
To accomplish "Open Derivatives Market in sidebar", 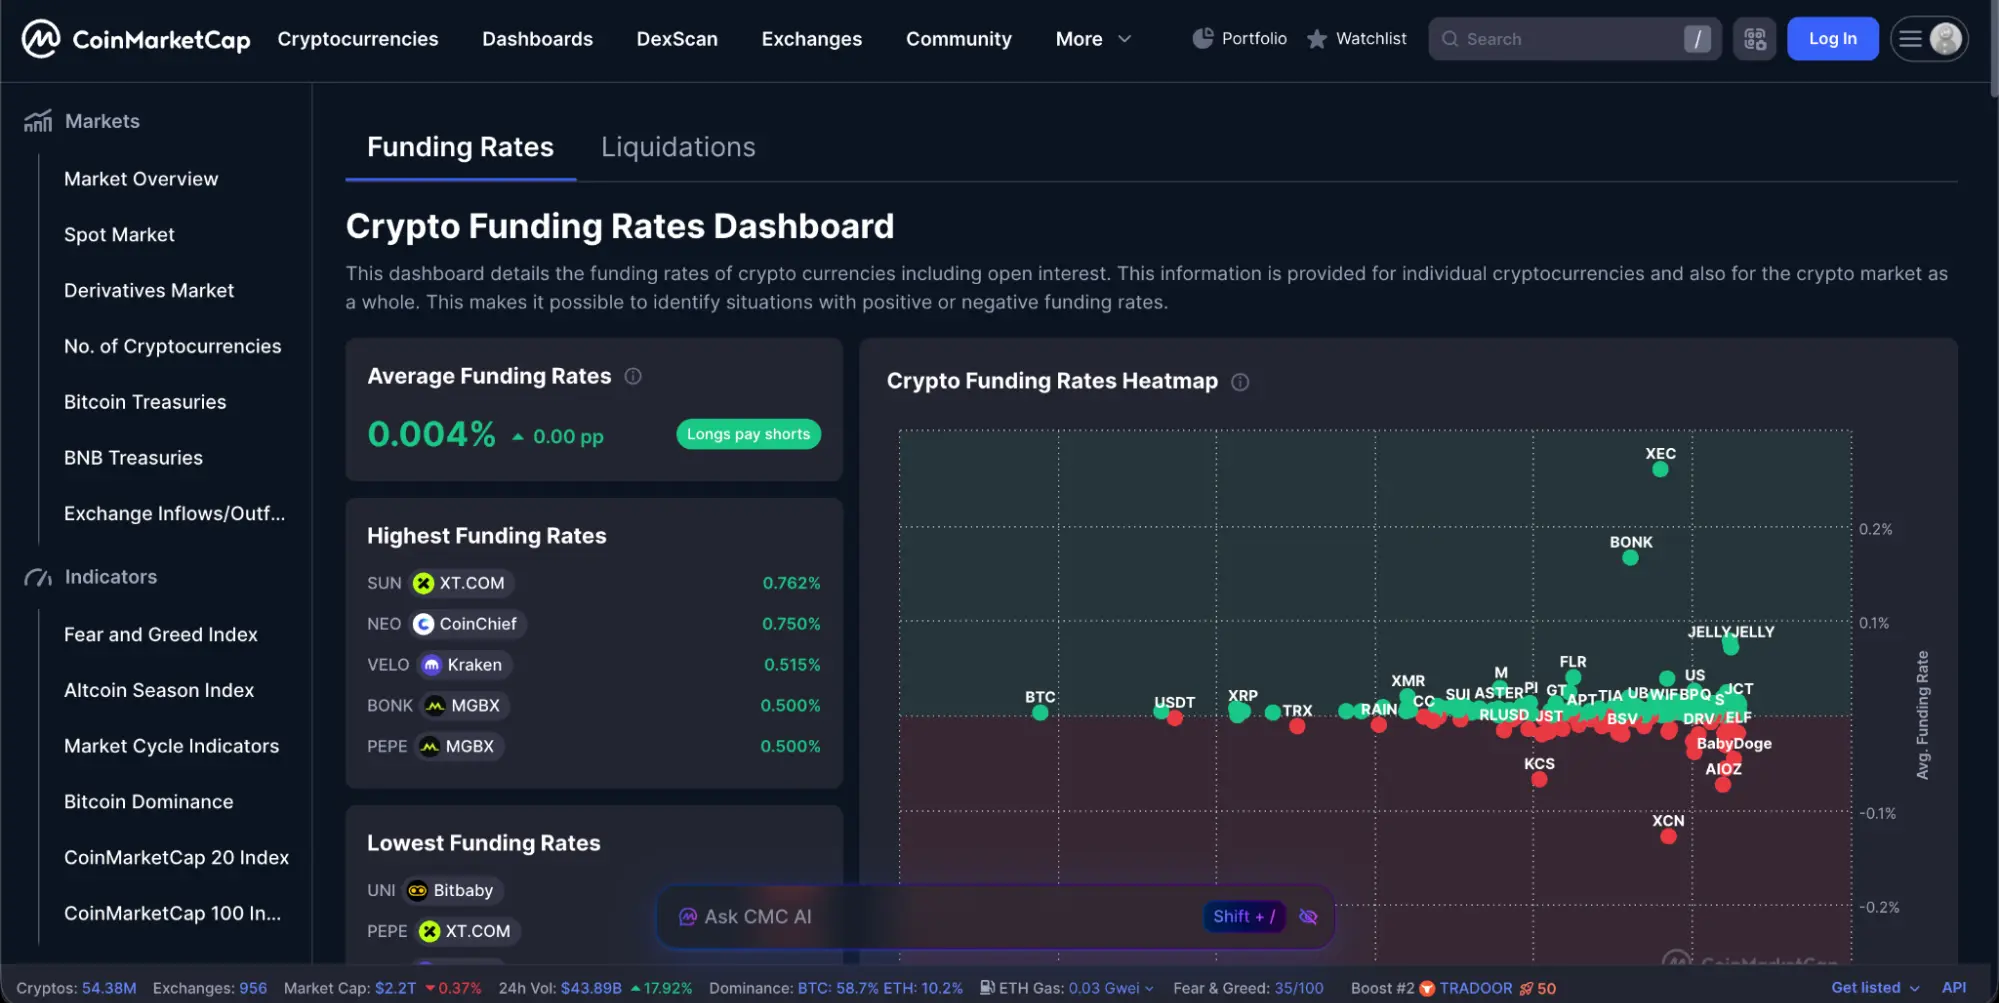I will pos(149,291).
